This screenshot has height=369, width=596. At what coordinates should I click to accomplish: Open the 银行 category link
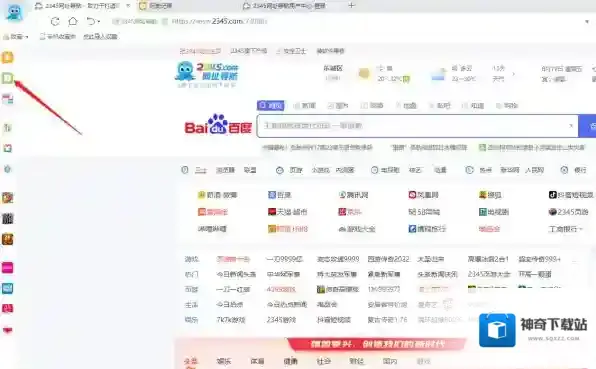click(580, 170)
